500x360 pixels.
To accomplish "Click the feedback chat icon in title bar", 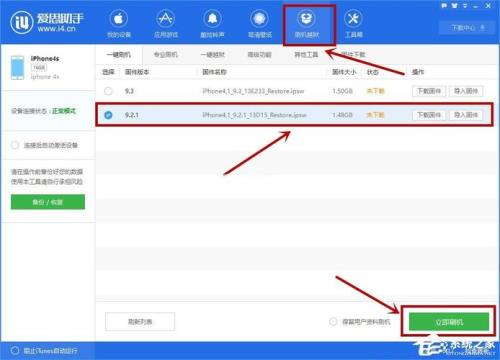I will (x=444, y=6).
